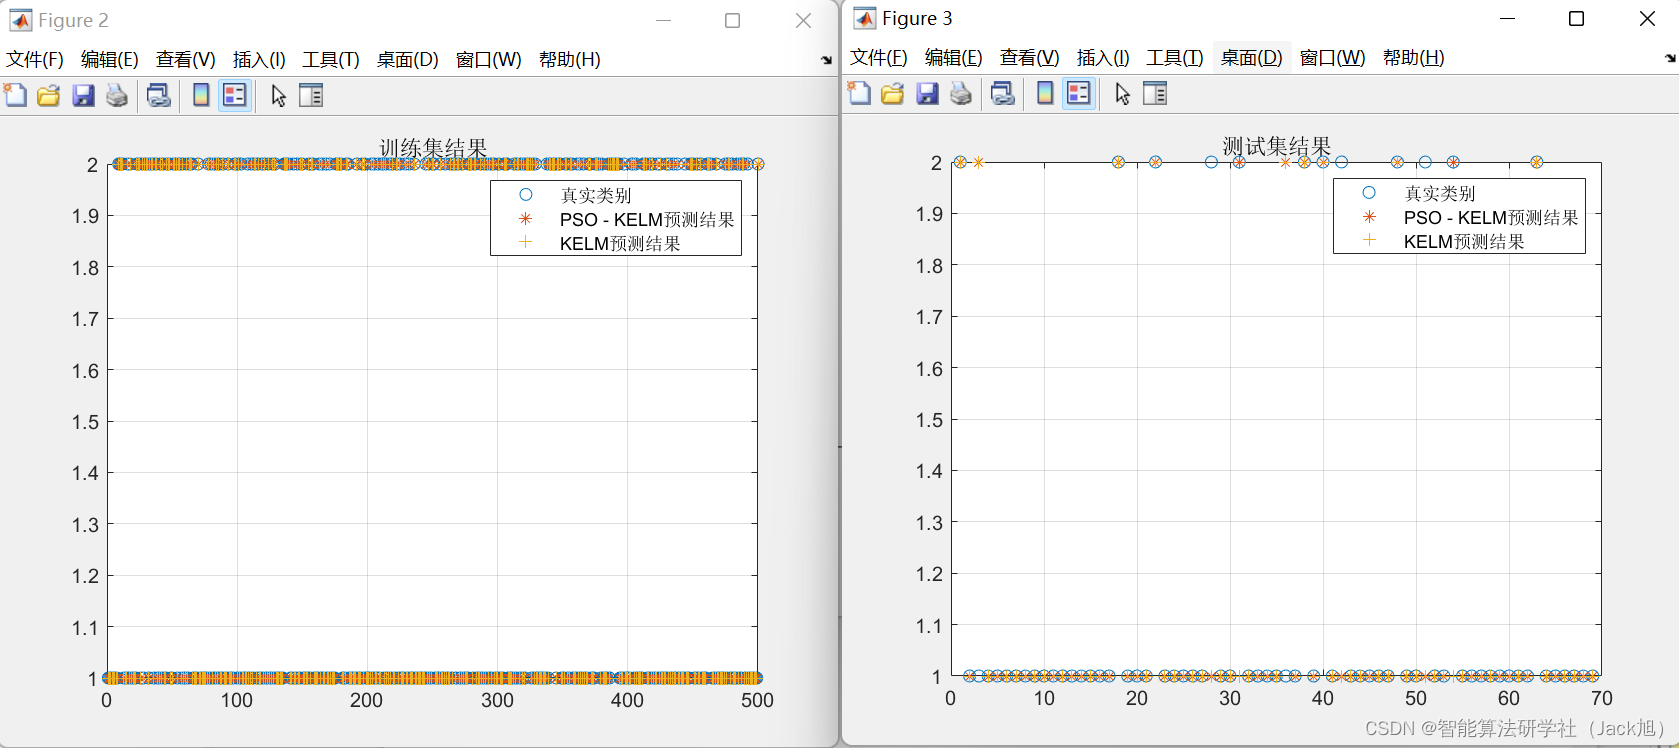Screen dimensions: 1679x748
Task: Click x-axis label 40 in Figure 3
Action: point(1322,698)
